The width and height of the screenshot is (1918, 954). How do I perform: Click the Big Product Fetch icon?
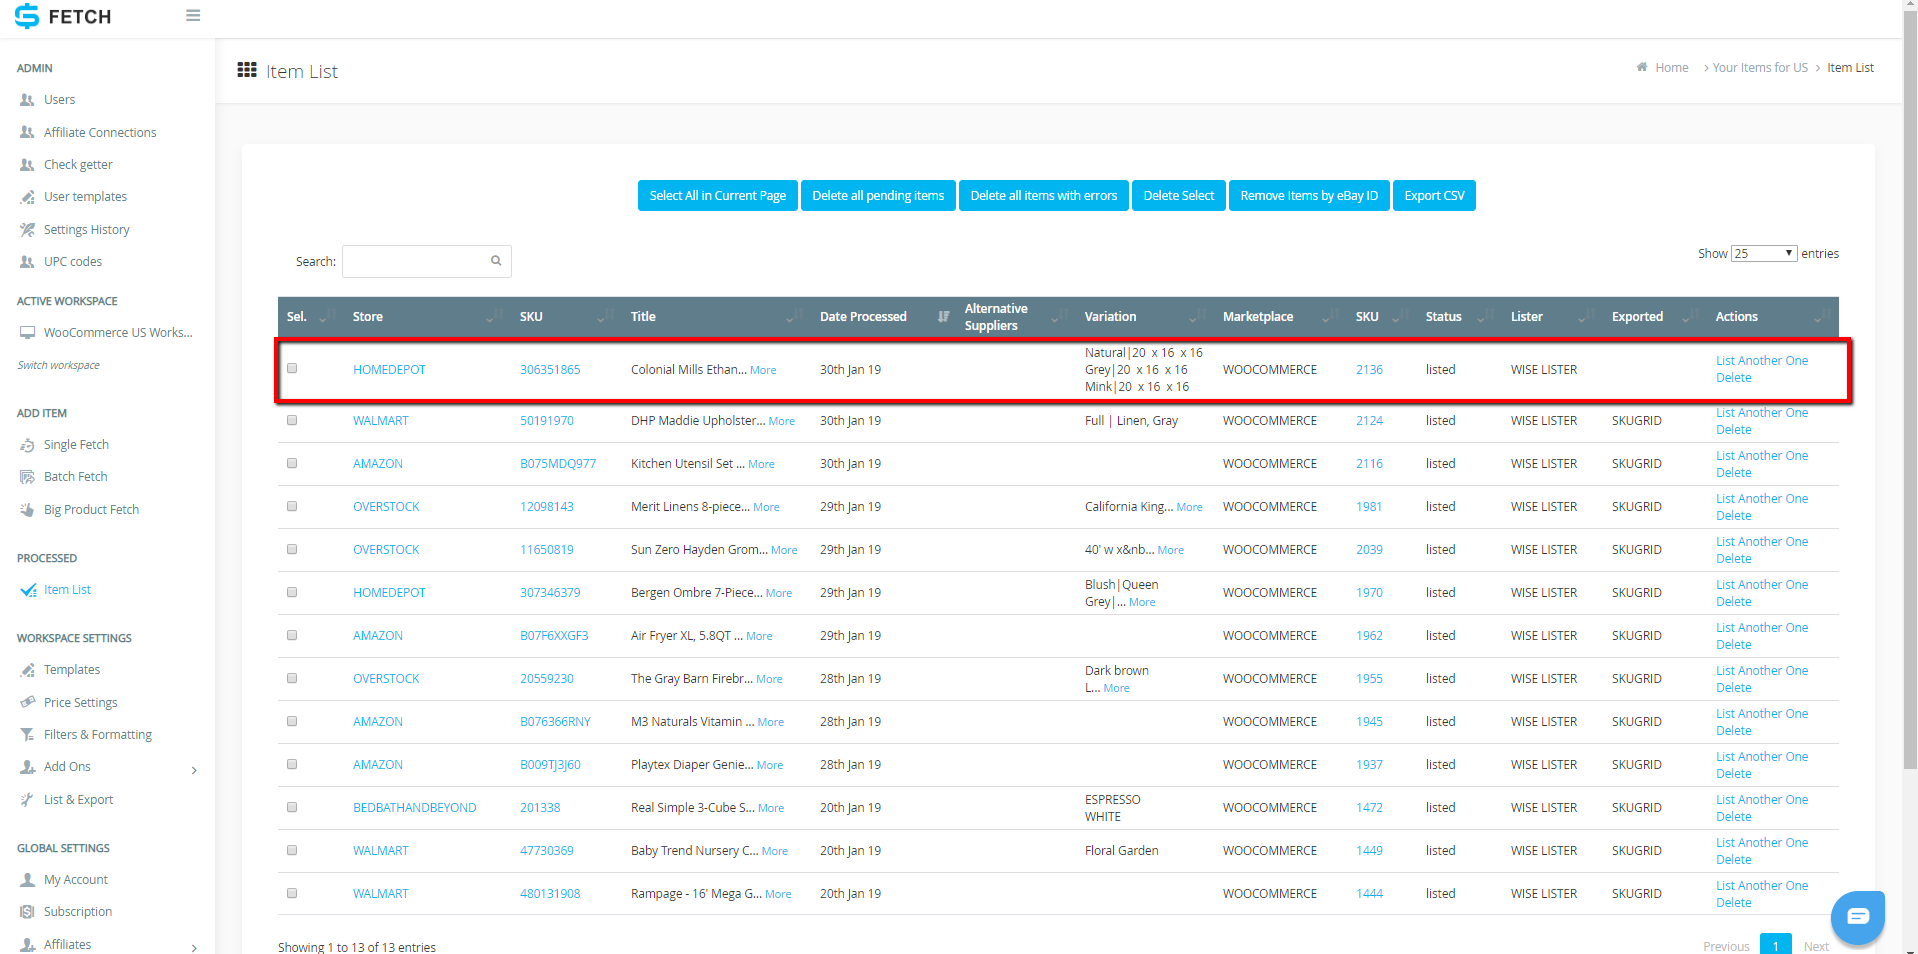(27, 510)
